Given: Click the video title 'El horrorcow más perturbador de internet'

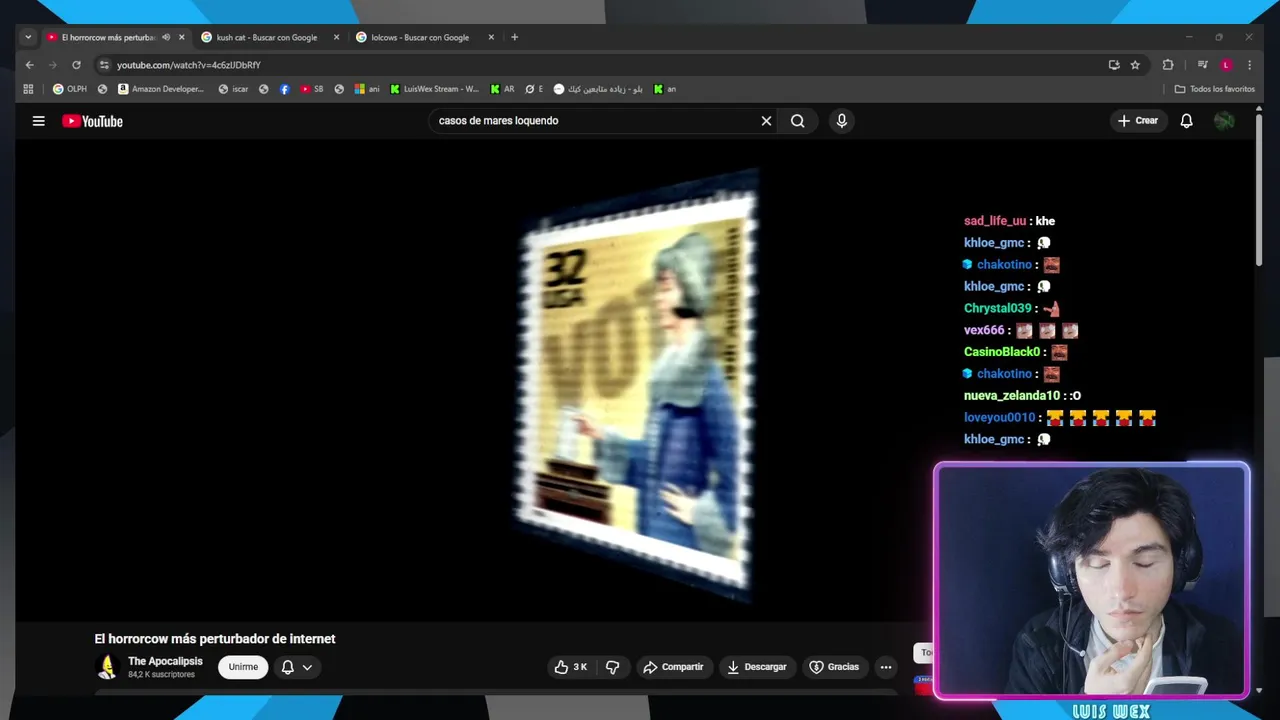Looking at the screenshot, I should pos(215,639).
